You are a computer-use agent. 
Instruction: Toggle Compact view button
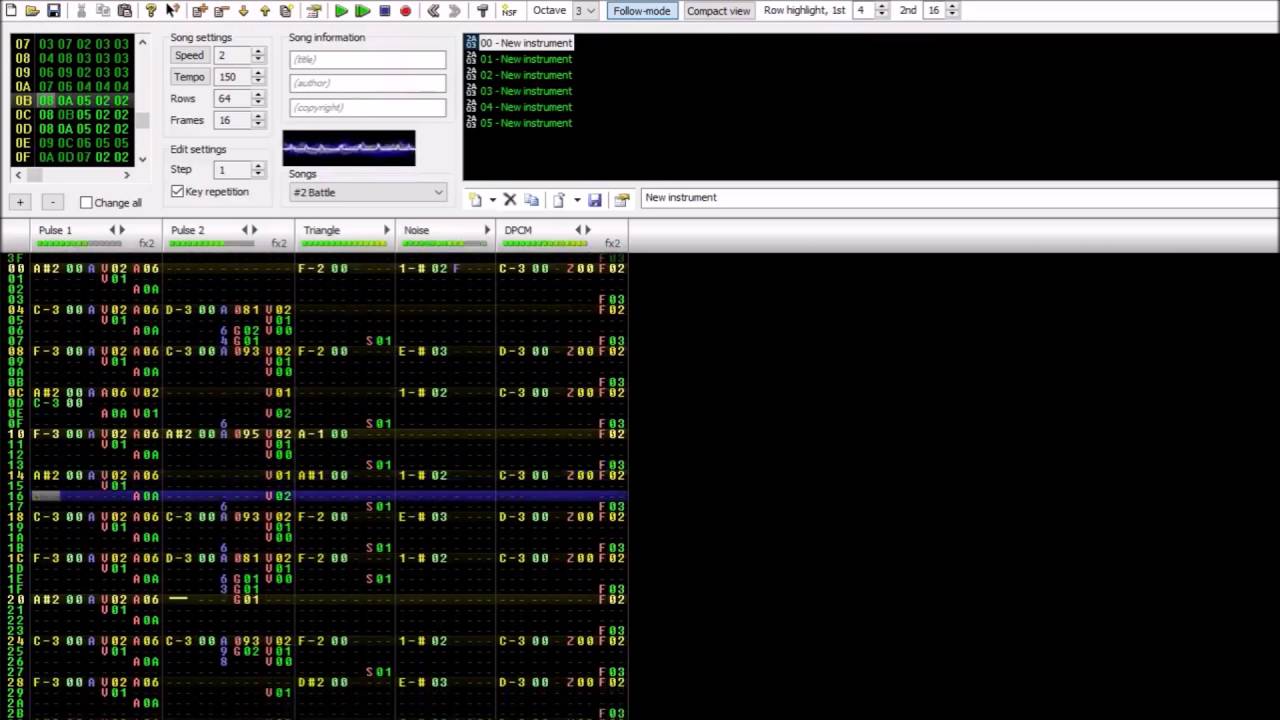pyautogui.click(x=718, y=11)
